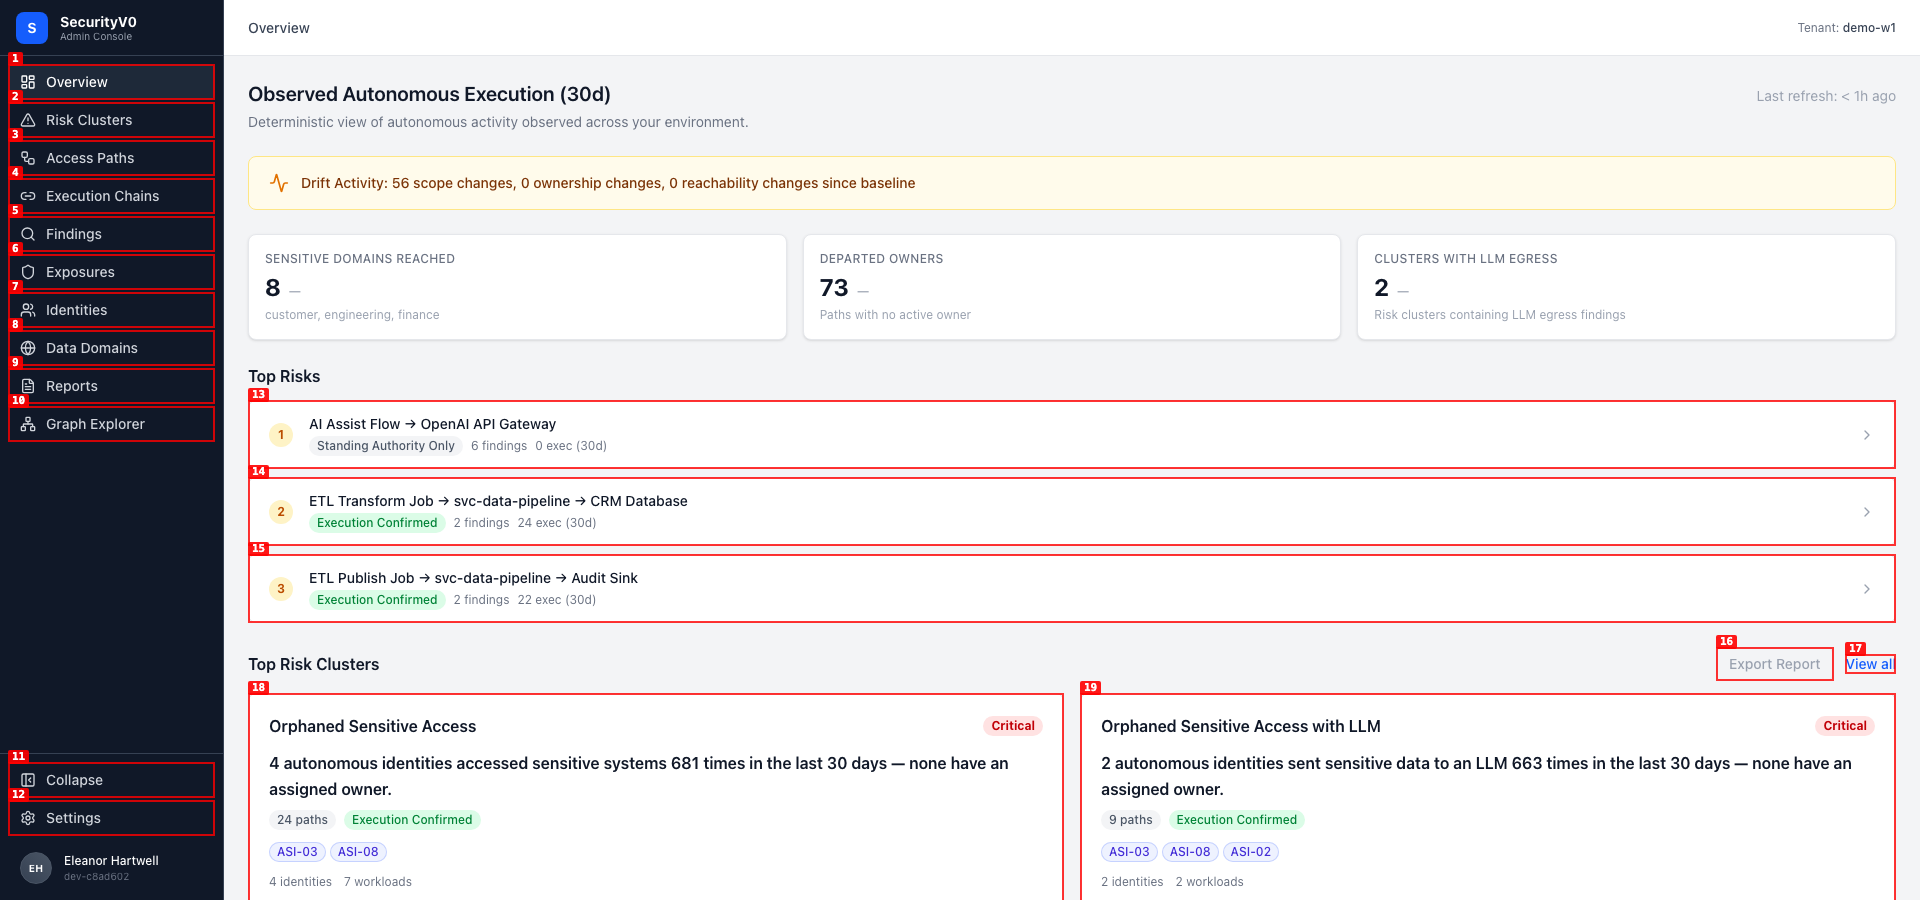The height and width of the screenshot is (900, 1920).
Task: Click the Risk Clusters warning triangle icon
Action: coord(28,120)
